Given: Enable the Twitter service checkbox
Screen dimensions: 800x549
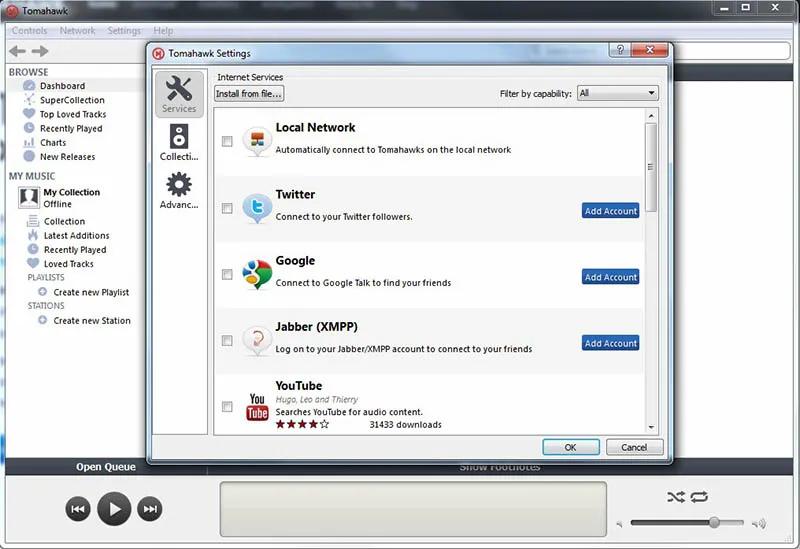Looking at the screenshot, I should [227, 208].
